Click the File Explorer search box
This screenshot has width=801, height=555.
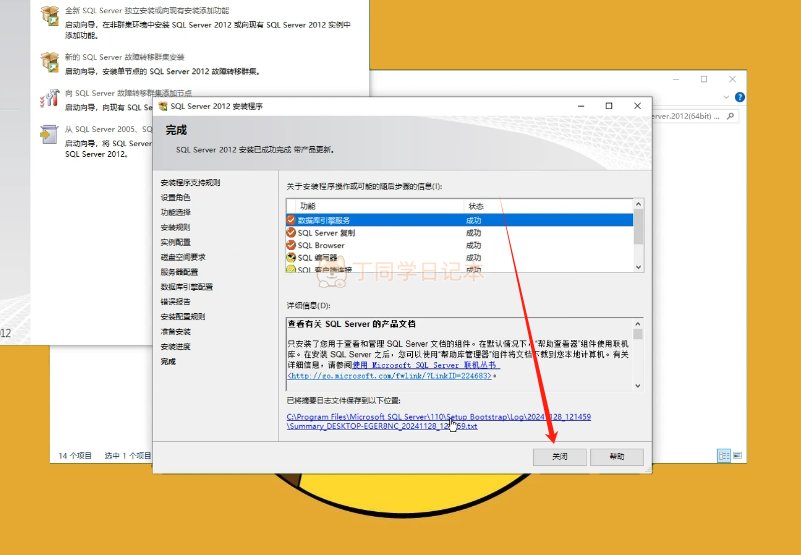[x=695, y=117]
